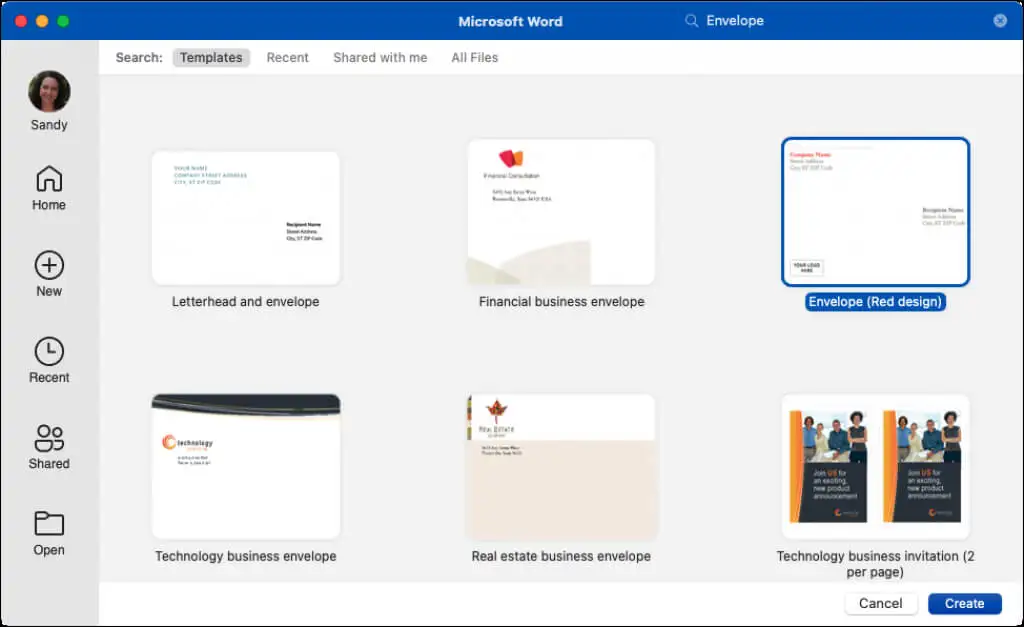Open the Recent files clock icon
Image resolution: width=1024 pixels, height=627 pixels.
(x=49, y=351)
